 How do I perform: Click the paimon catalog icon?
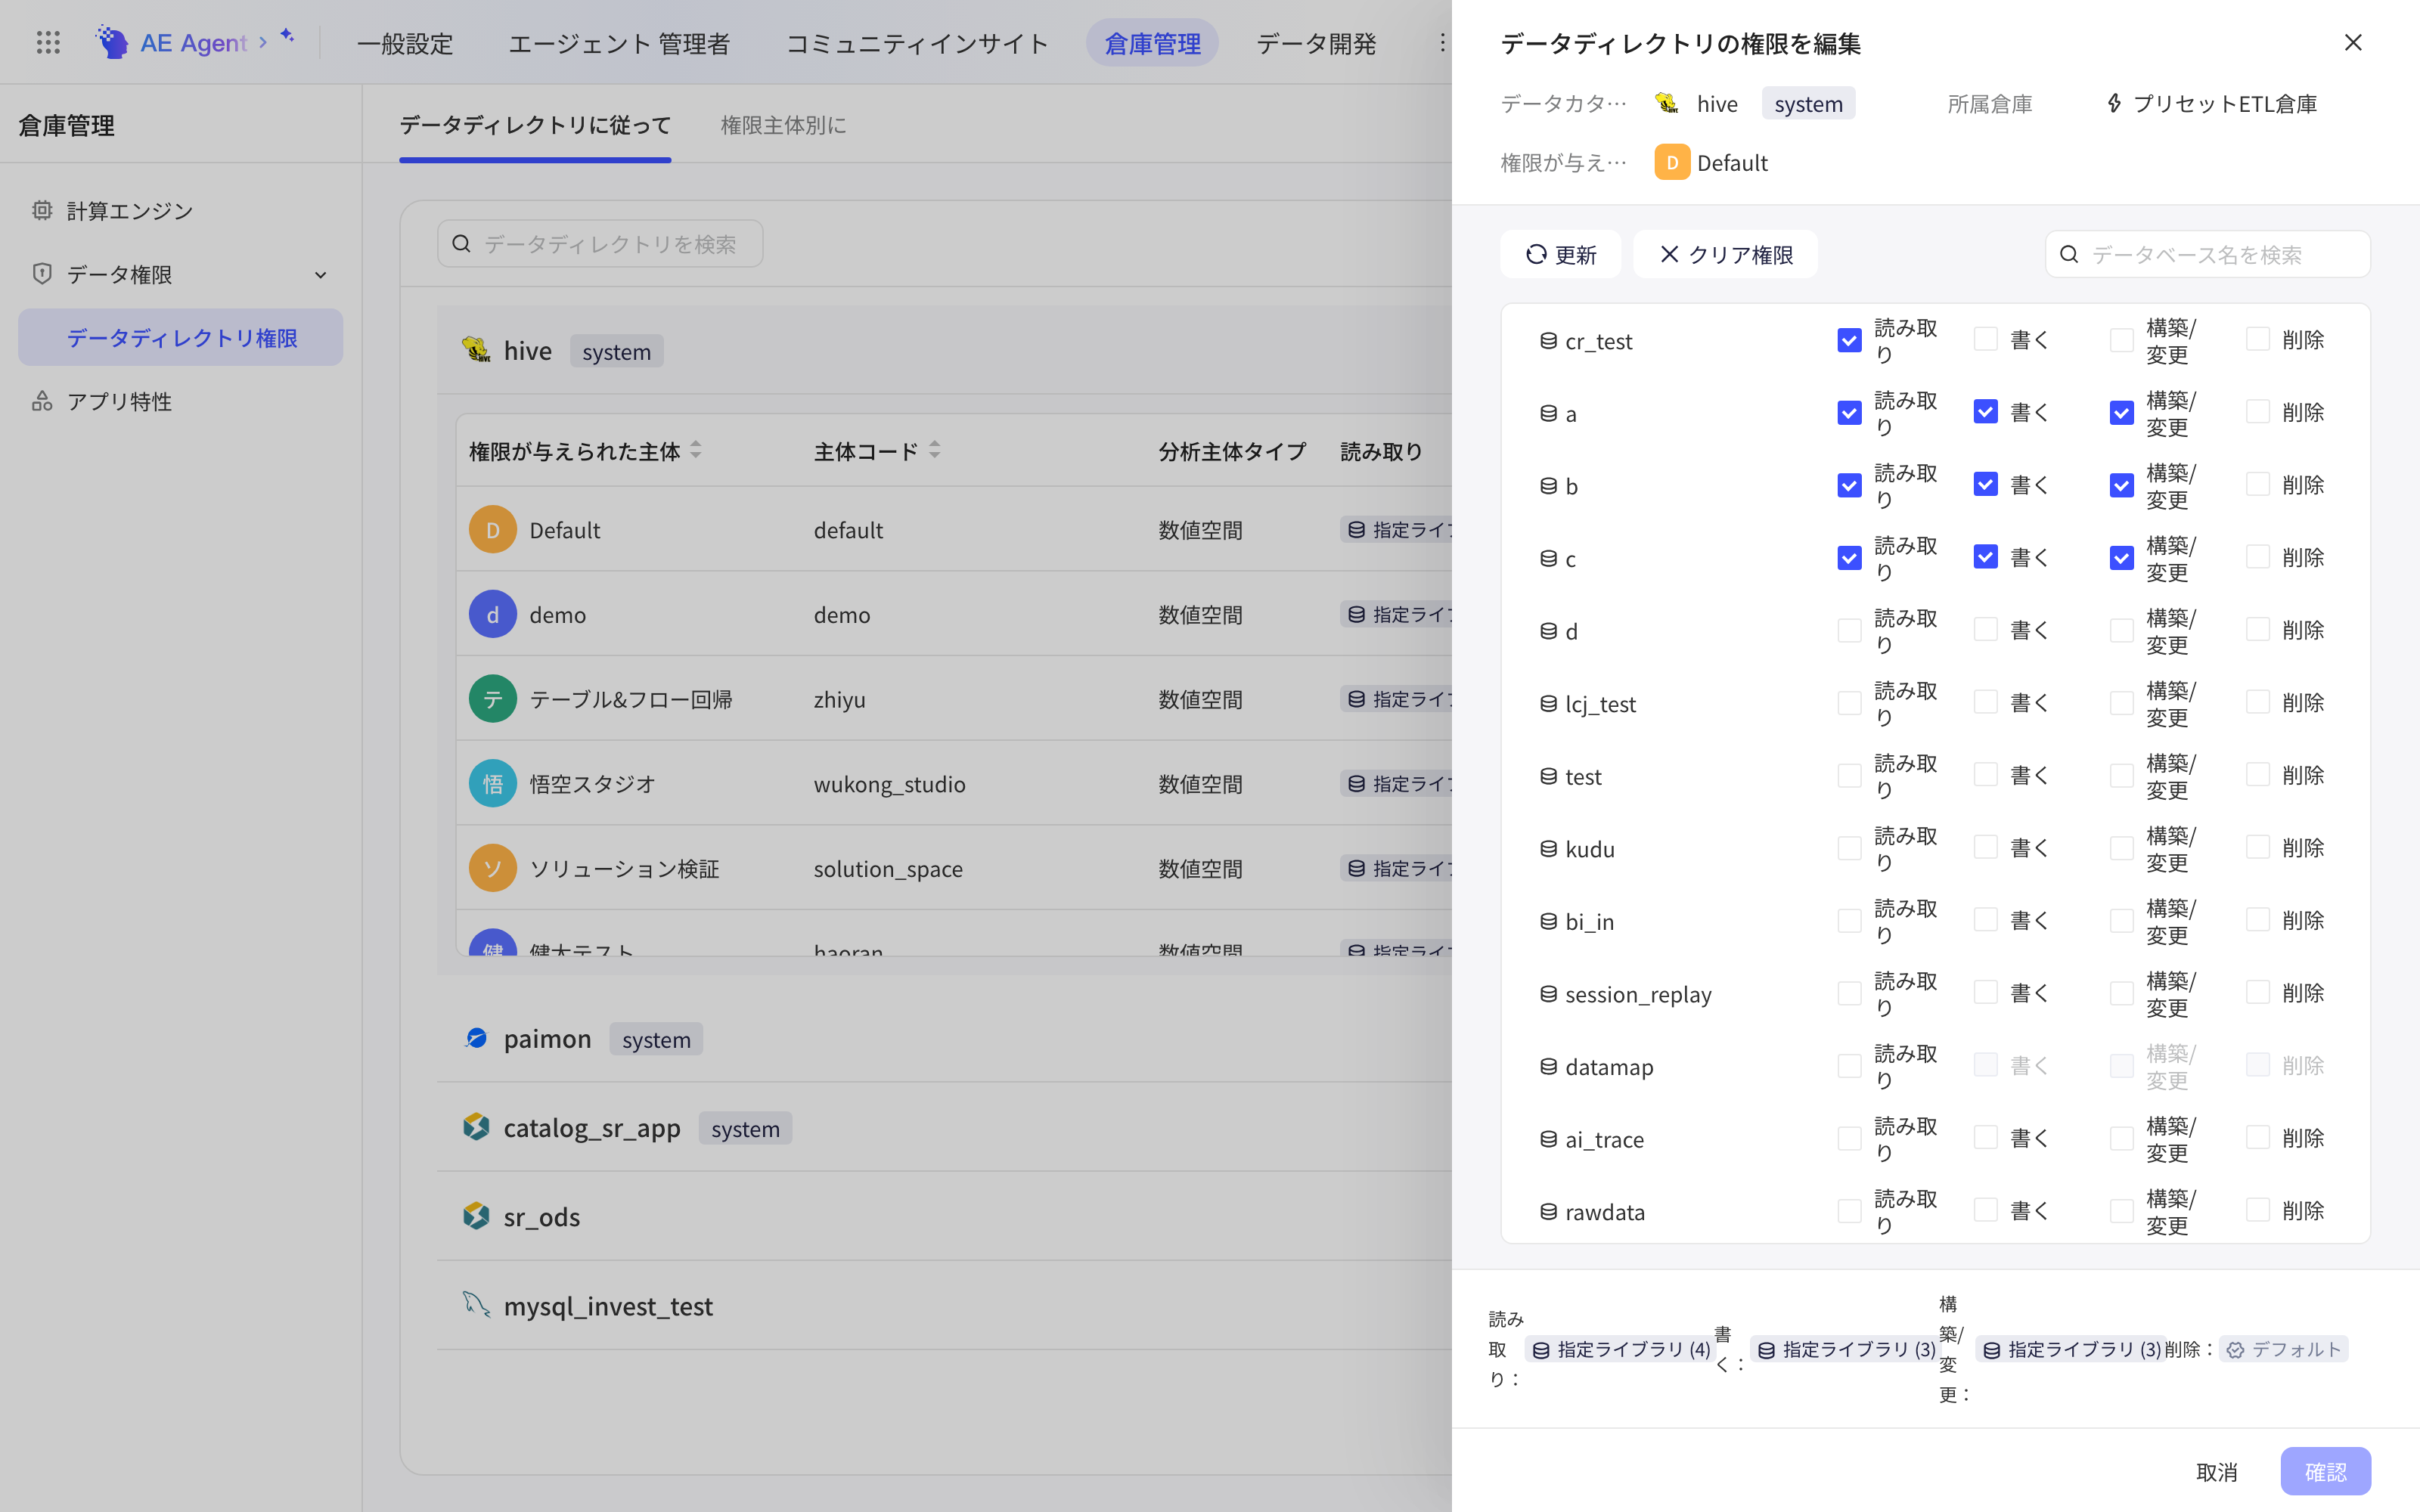tap(476, 1038)
